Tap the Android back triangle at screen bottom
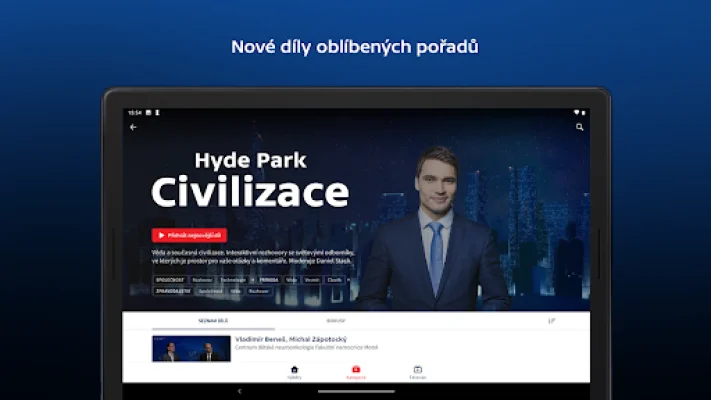Image resolution: width=711 pixels, height=400 pixels. pos(239,390)
